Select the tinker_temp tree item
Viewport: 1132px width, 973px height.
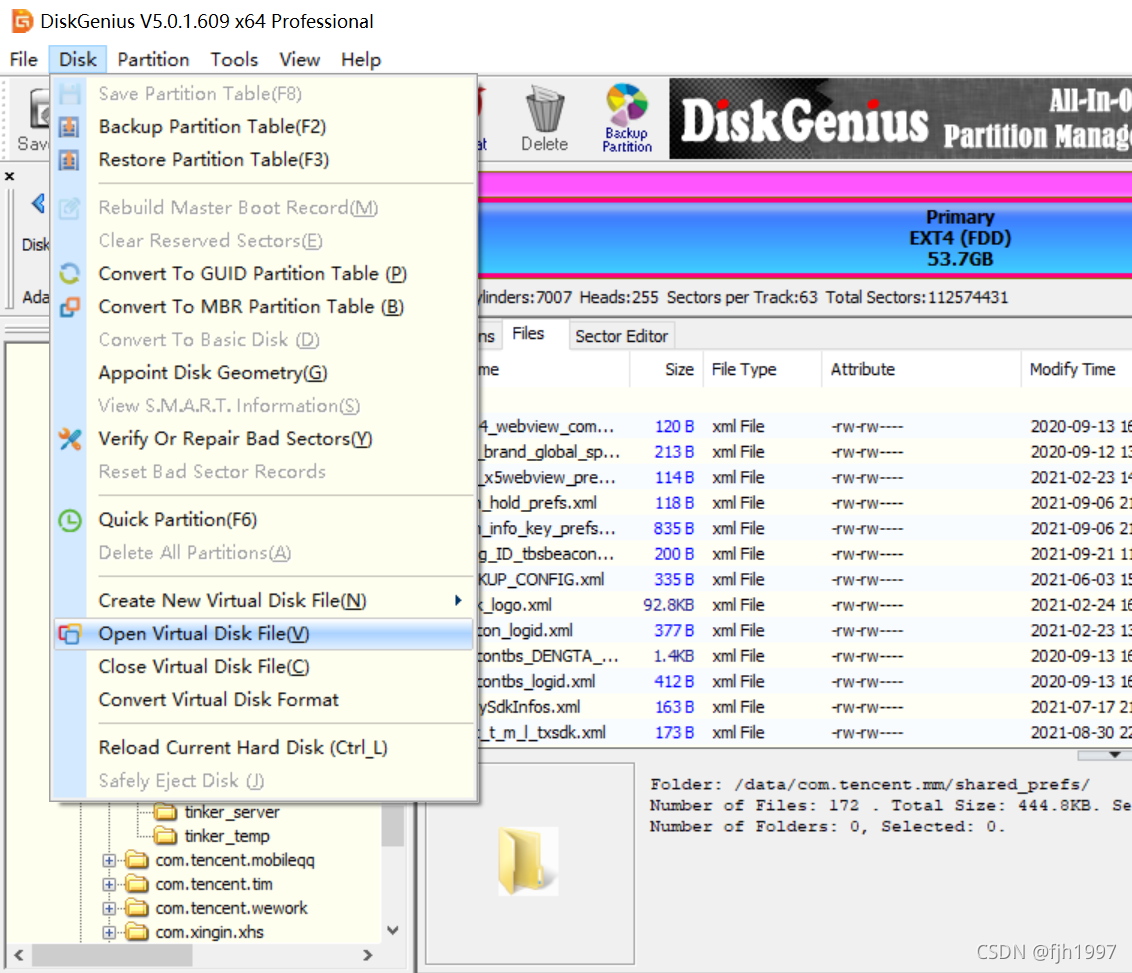click(x=227, y=836)
